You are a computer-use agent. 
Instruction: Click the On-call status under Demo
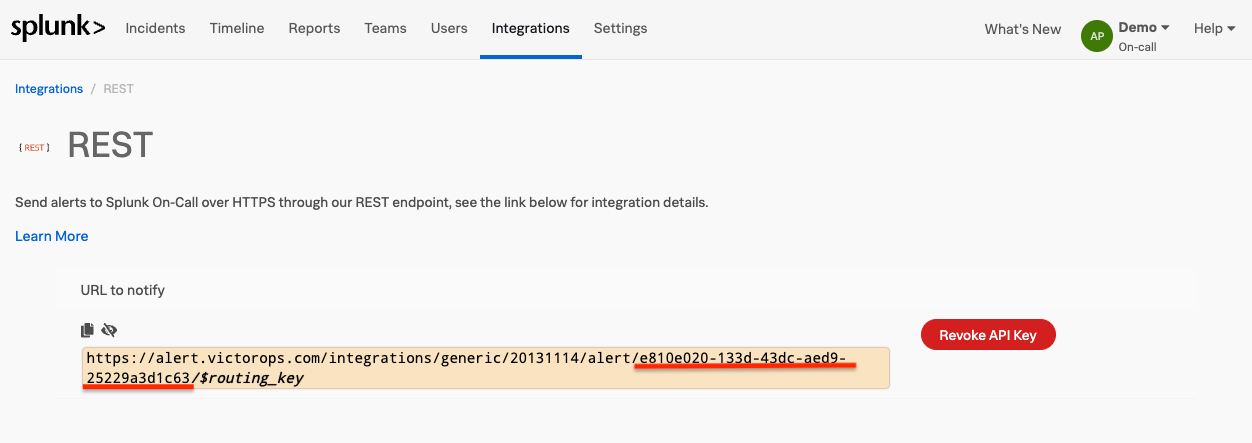(1137, 47)
